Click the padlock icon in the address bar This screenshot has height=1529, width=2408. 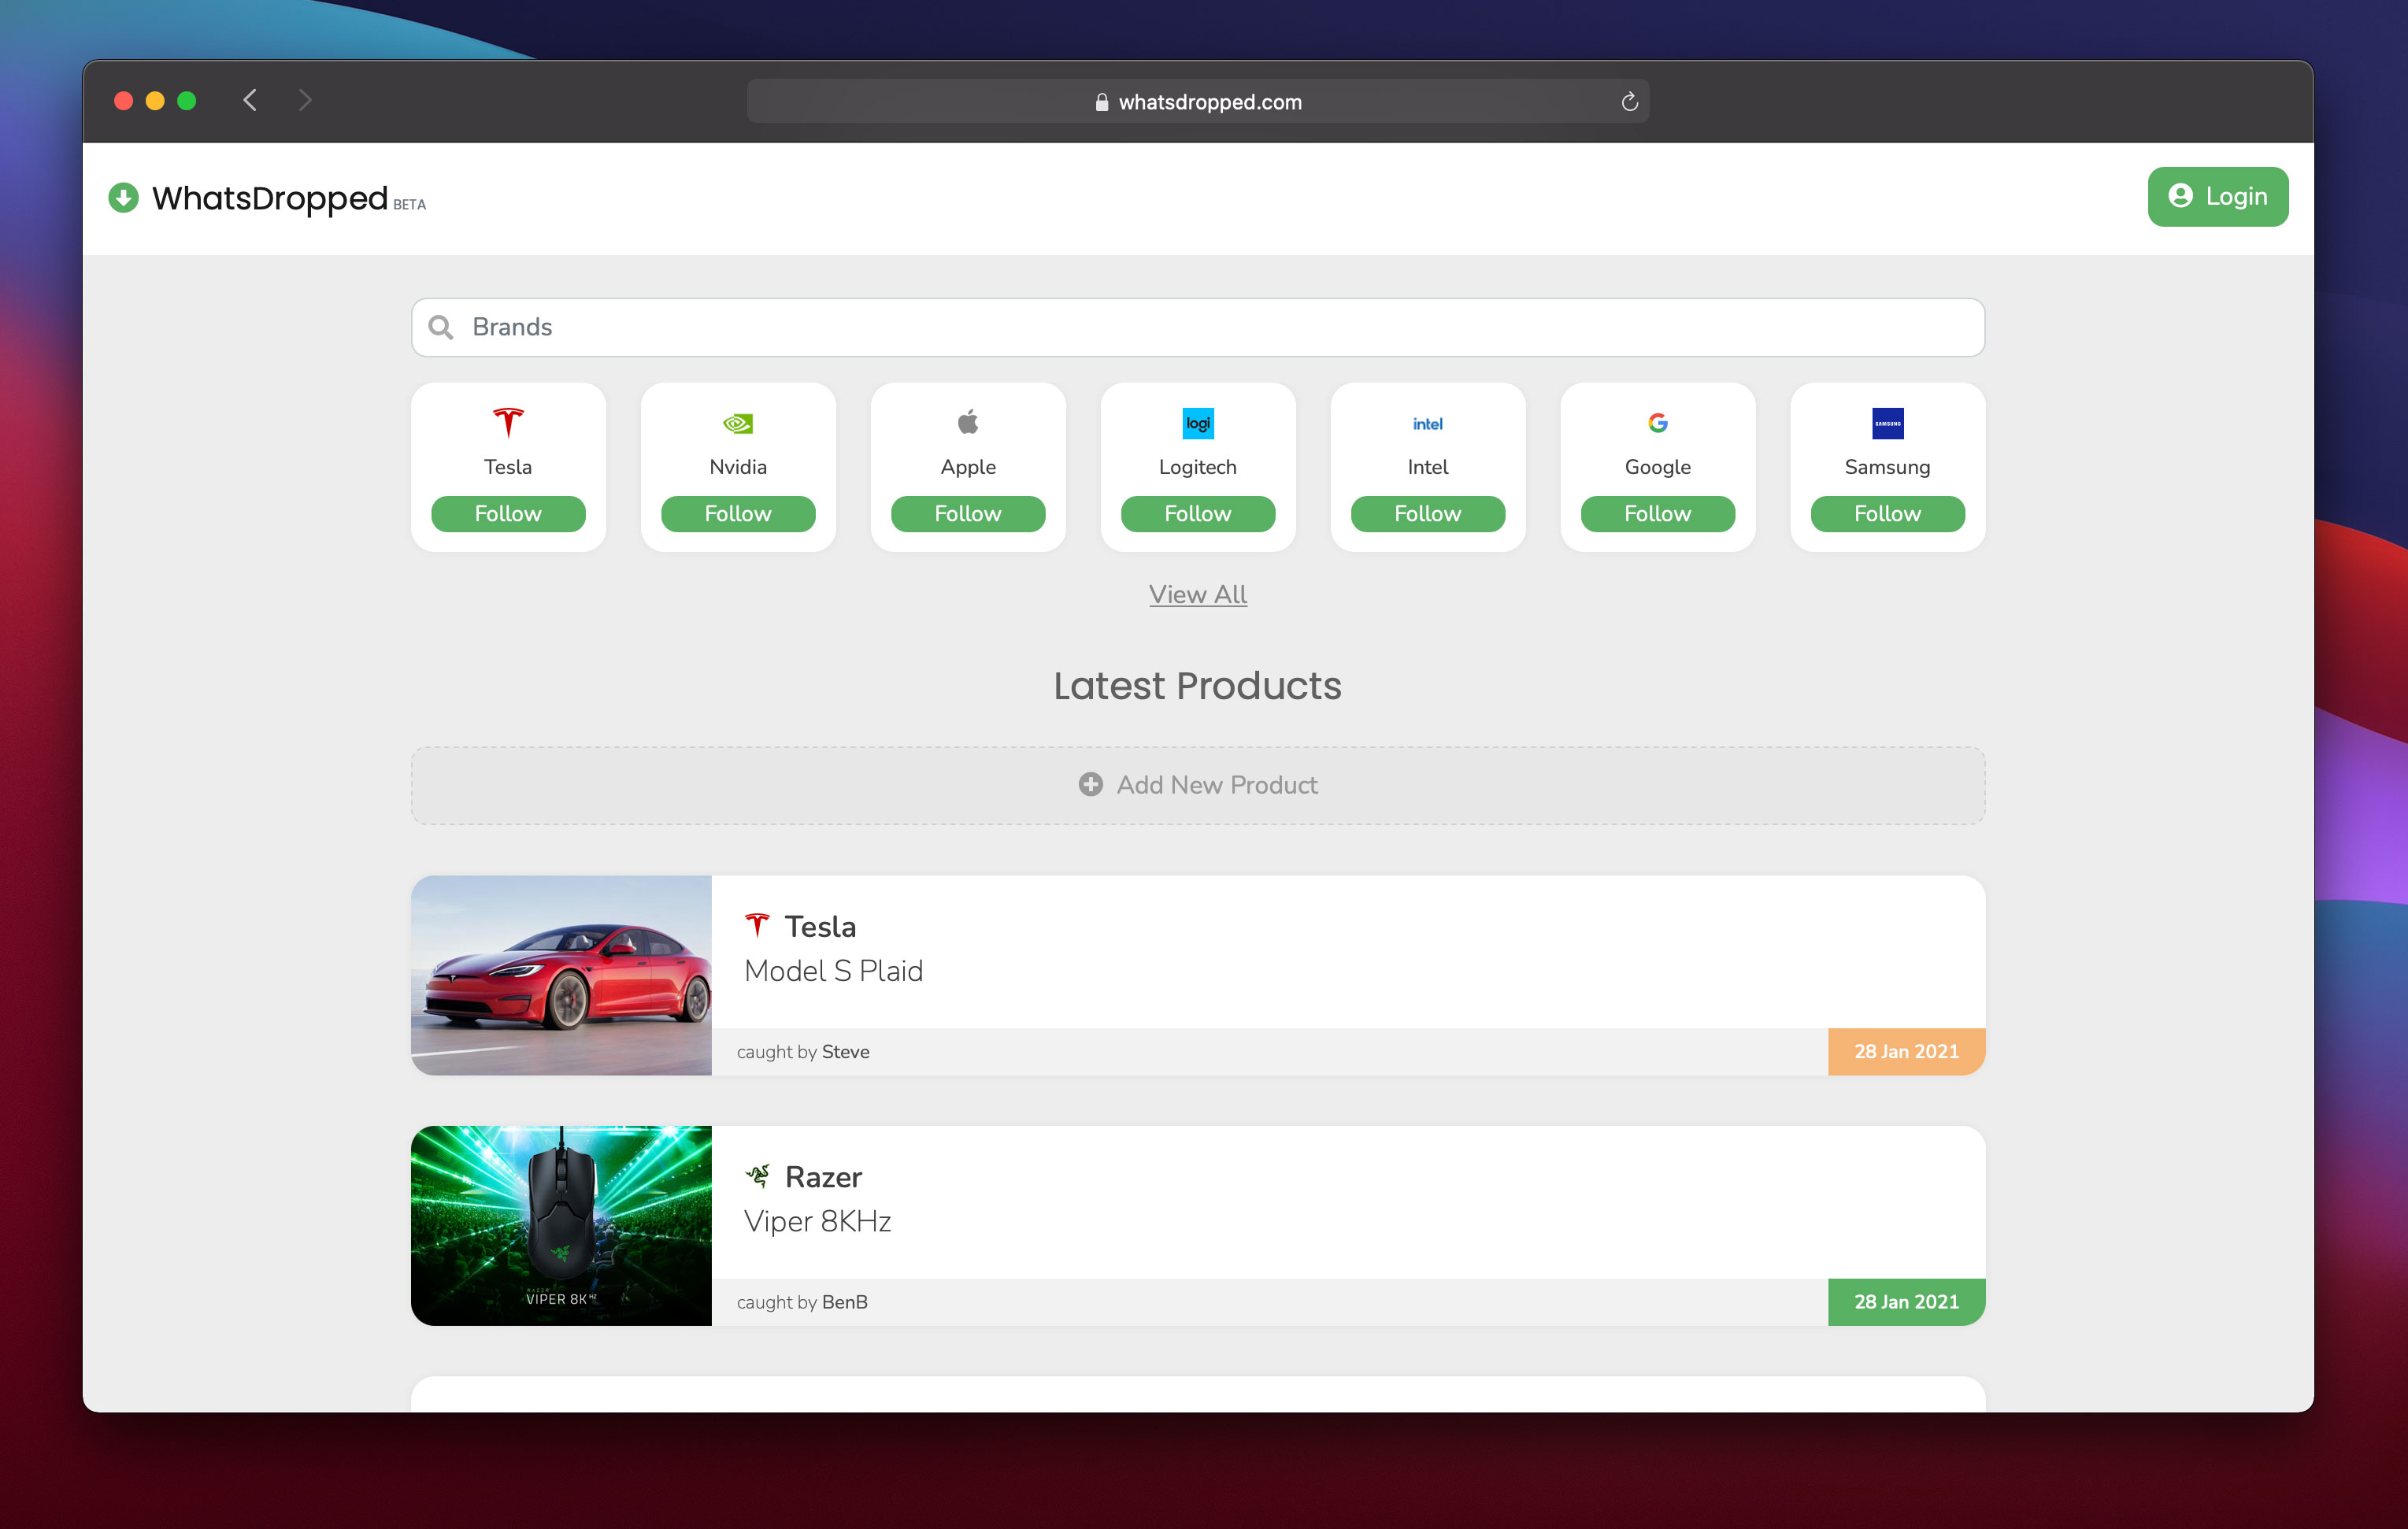coord(1101,102)
